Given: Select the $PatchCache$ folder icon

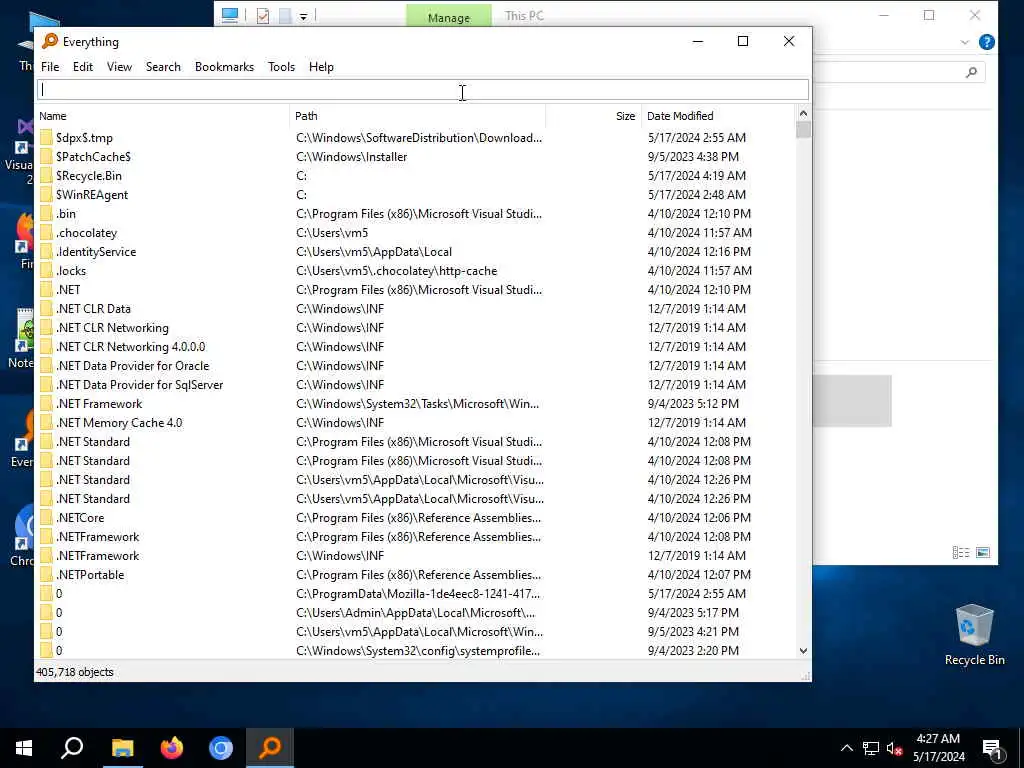Looking at the screenshot, I should [x=46, y=157].
